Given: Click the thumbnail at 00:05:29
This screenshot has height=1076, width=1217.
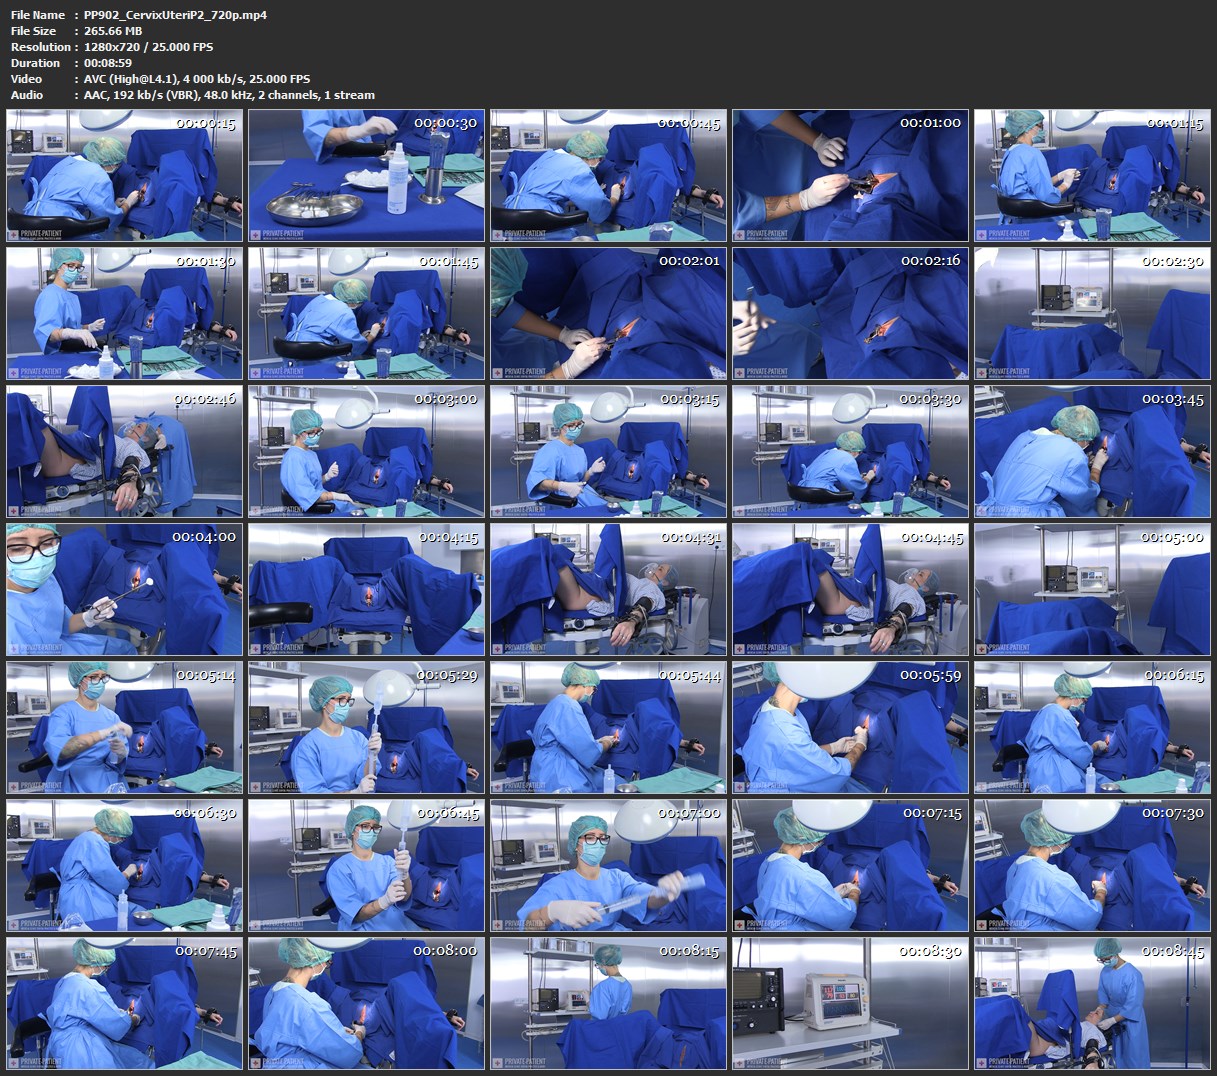Looking at the screenshot, I should pyautogui.click(x=366, y=727).
